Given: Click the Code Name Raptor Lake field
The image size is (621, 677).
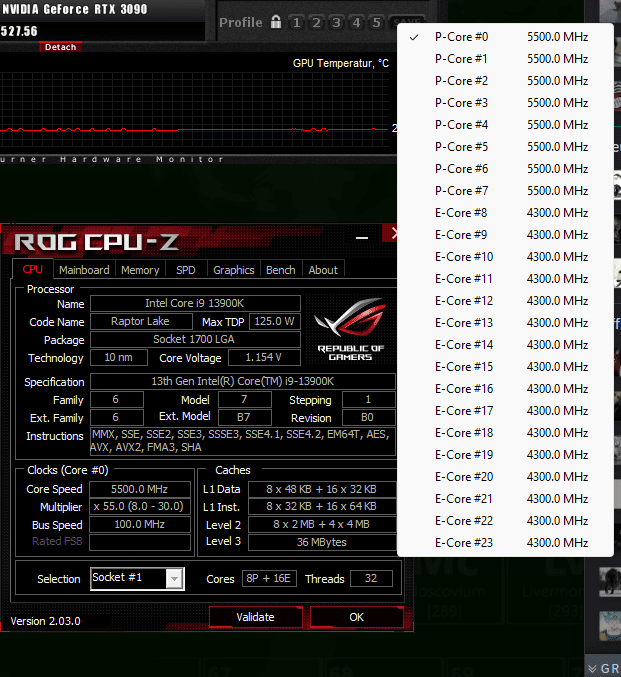Looking at the screenshot, I should [x=141, y=322].
